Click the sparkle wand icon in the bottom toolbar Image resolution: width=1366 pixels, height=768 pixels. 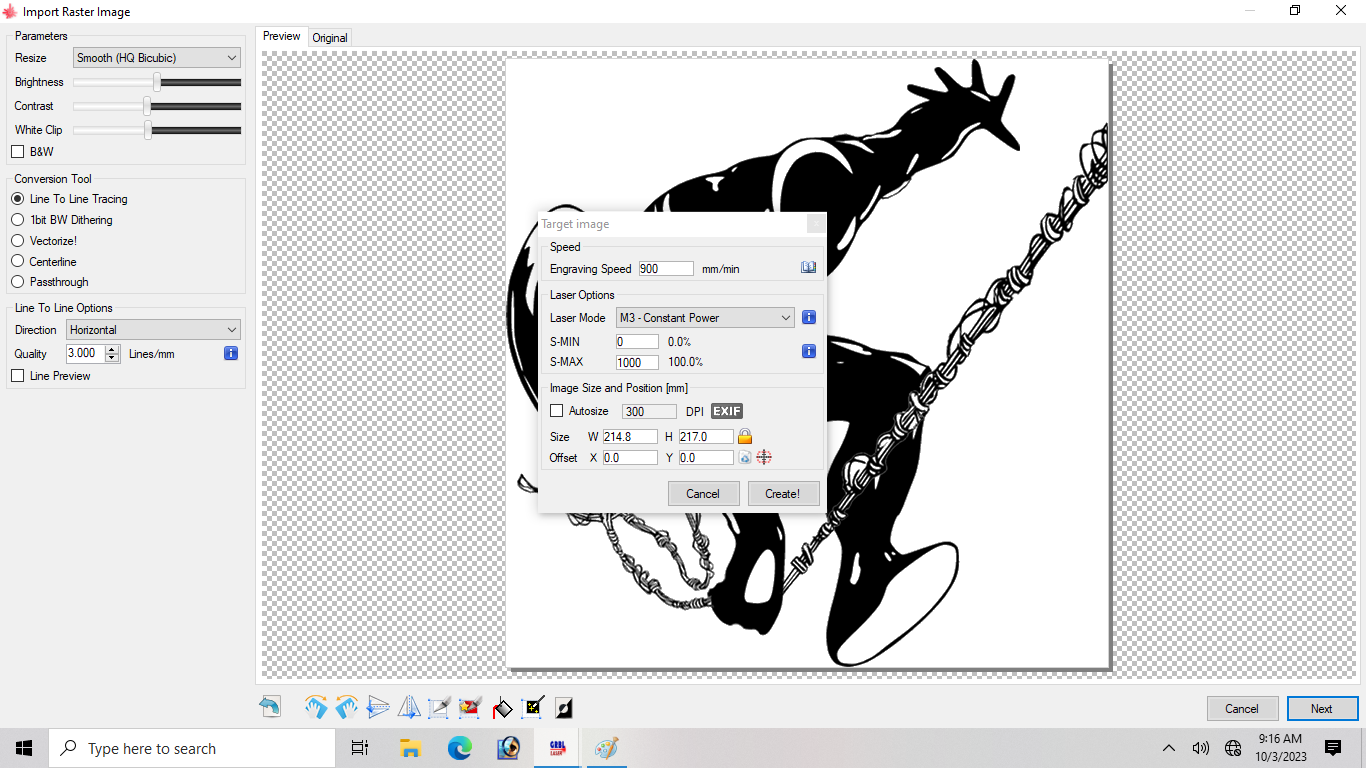(x=533, y=708)
